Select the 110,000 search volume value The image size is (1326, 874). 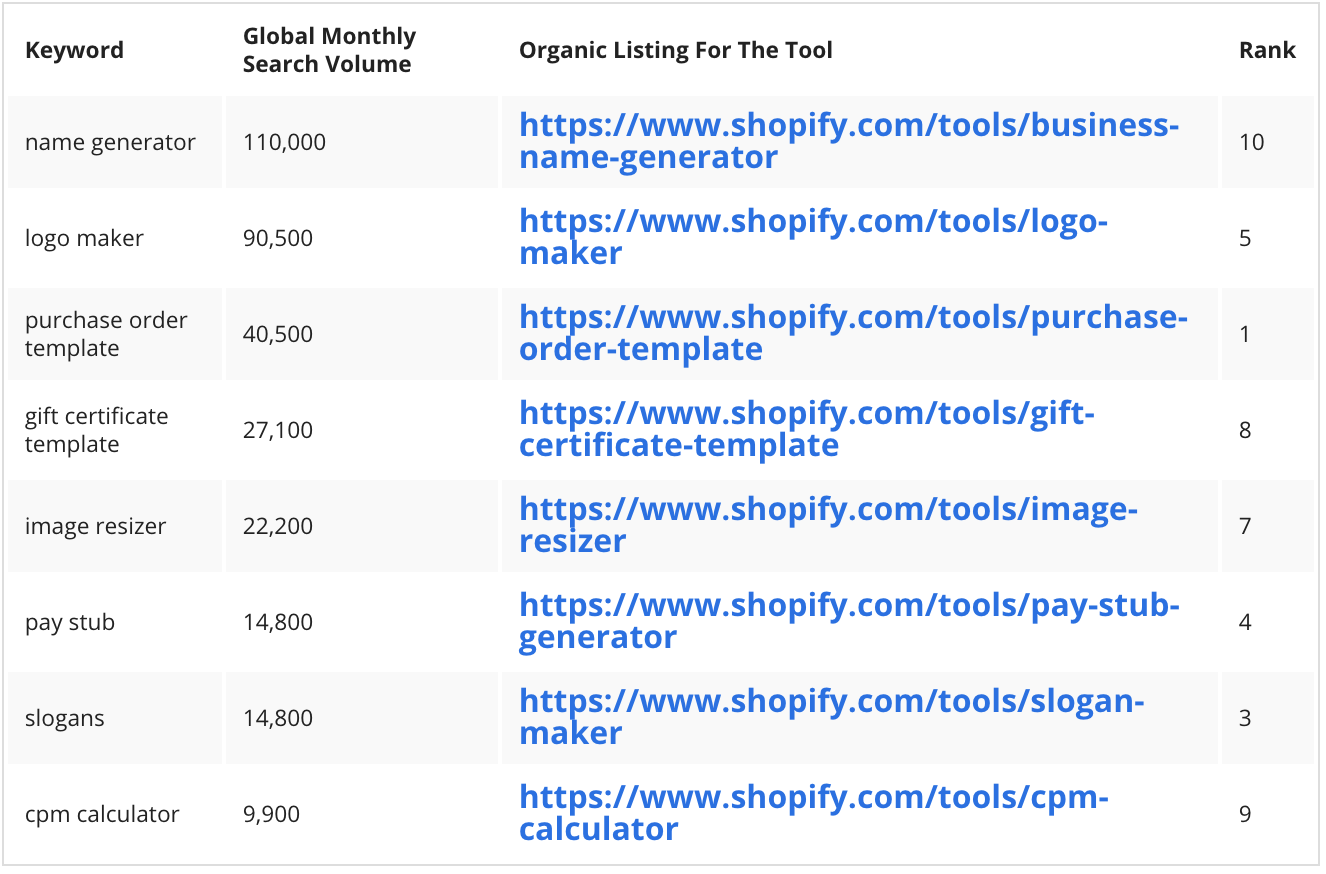pos(284,142)
